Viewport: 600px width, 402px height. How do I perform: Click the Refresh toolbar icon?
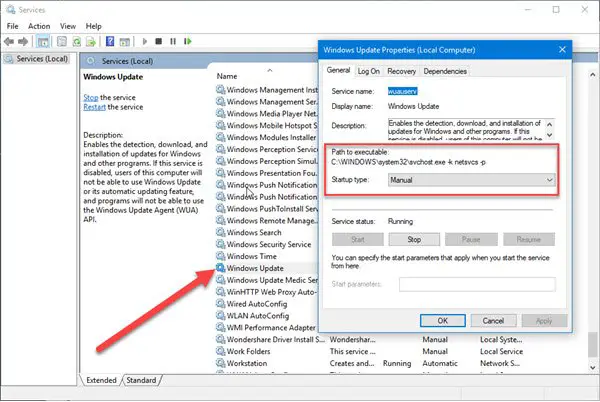pos(77,41)
